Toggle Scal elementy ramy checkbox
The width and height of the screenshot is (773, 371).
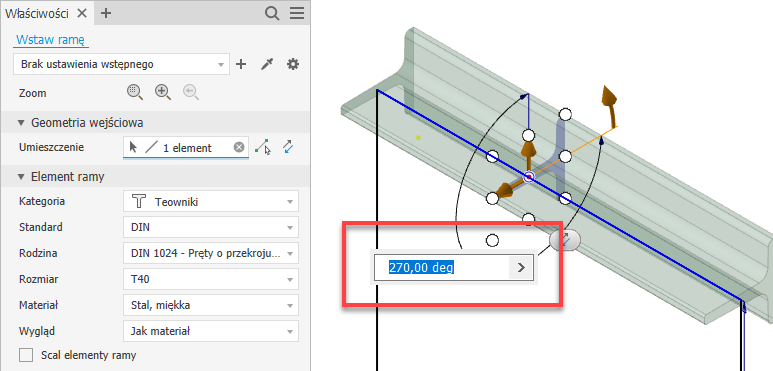tap(26, 355)
